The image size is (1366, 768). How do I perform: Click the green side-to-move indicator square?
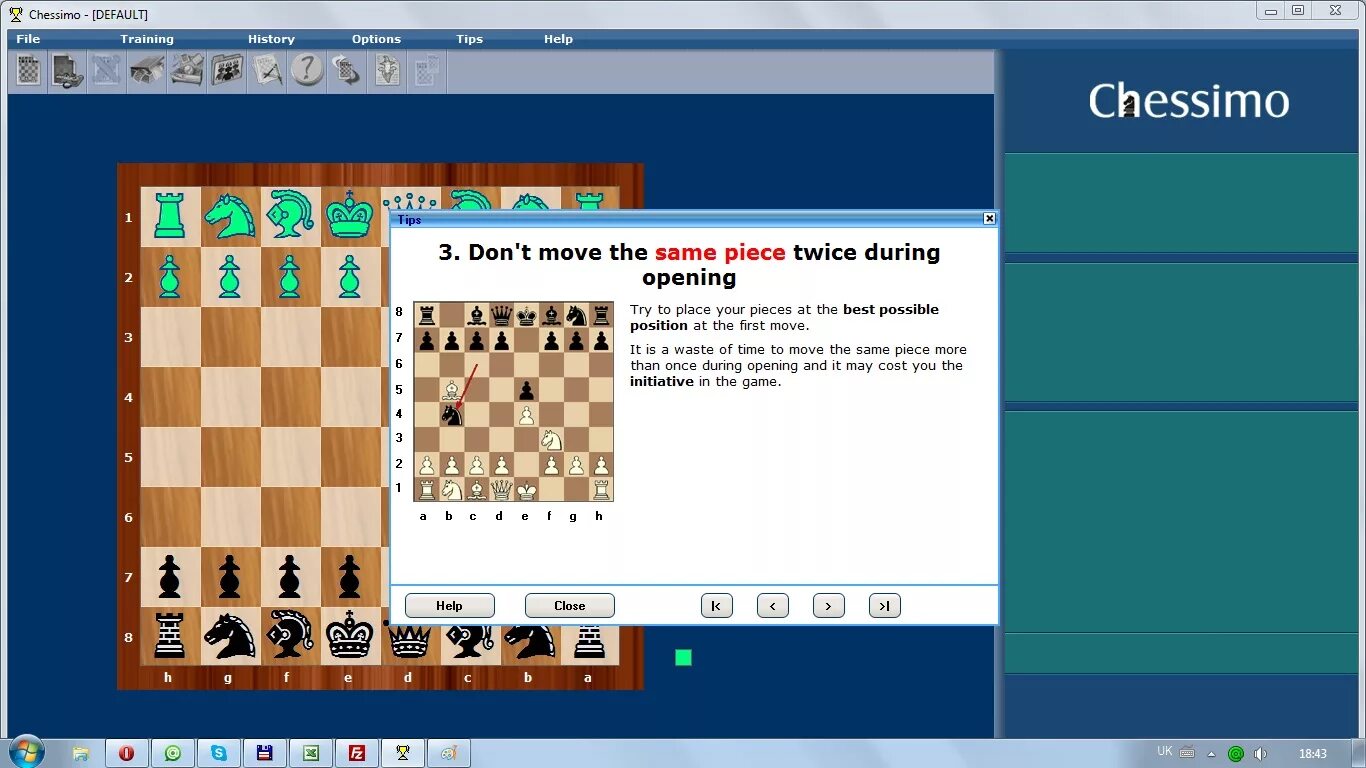tap(683, 657)
